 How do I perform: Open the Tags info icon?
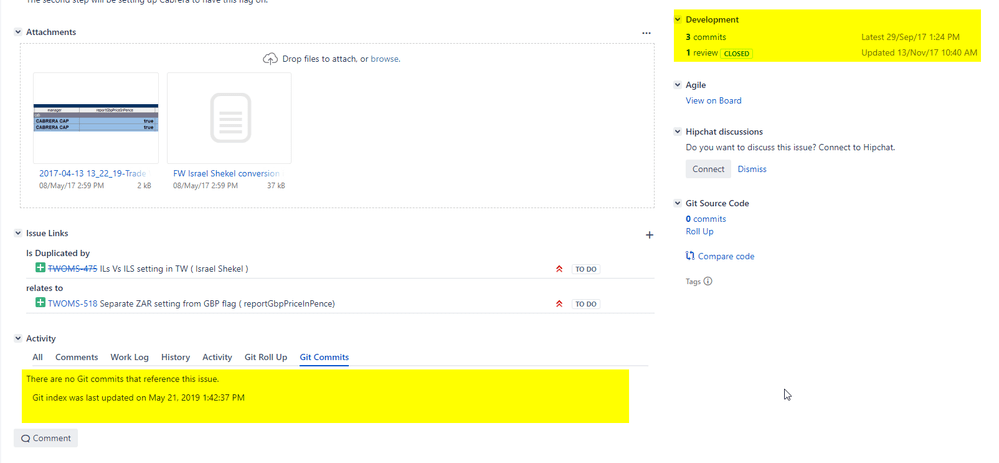[707, 281]
